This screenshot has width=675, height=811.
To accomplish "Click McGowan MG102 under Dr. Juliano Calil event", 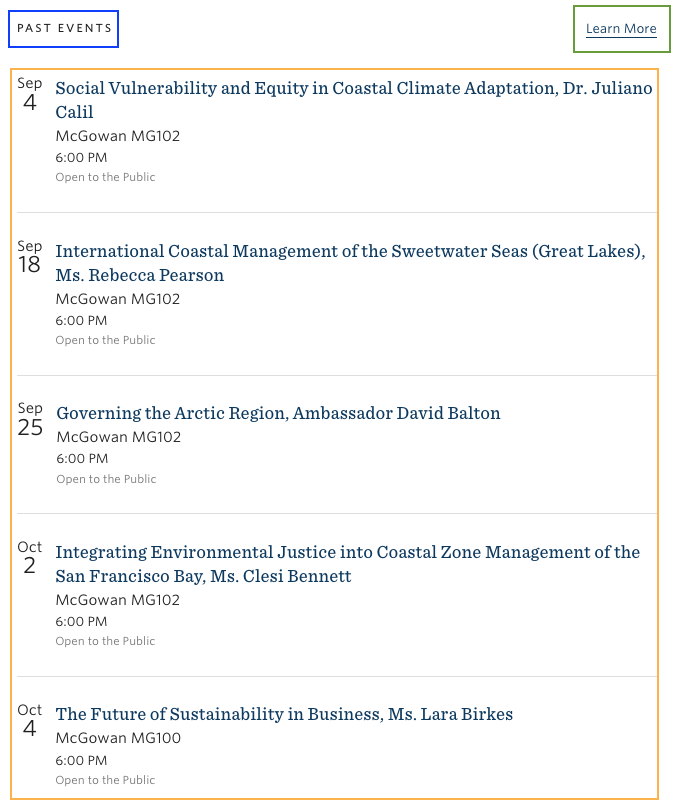I will [118, 136].
